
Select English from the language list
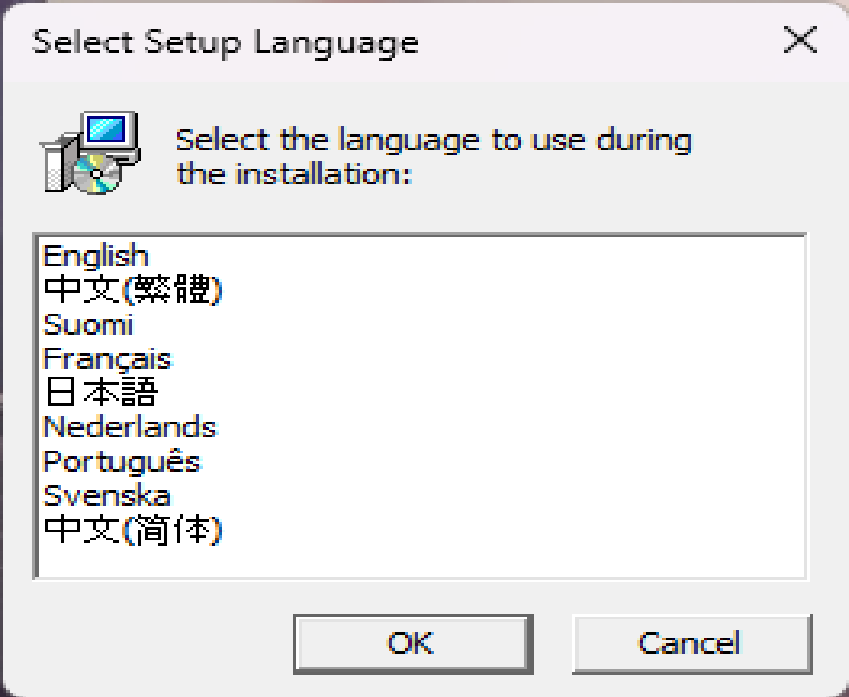pyautogui.click(x=96, y=256)
